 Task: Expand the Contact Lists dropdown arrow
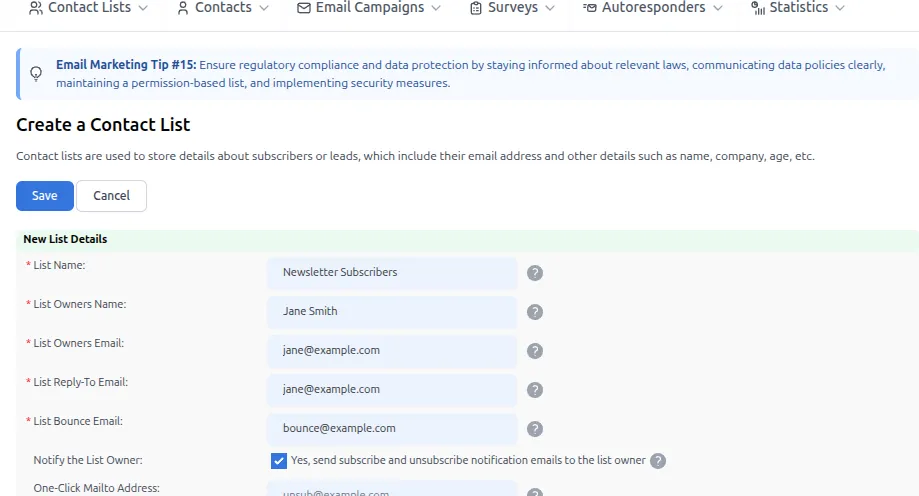coord(143,8)
